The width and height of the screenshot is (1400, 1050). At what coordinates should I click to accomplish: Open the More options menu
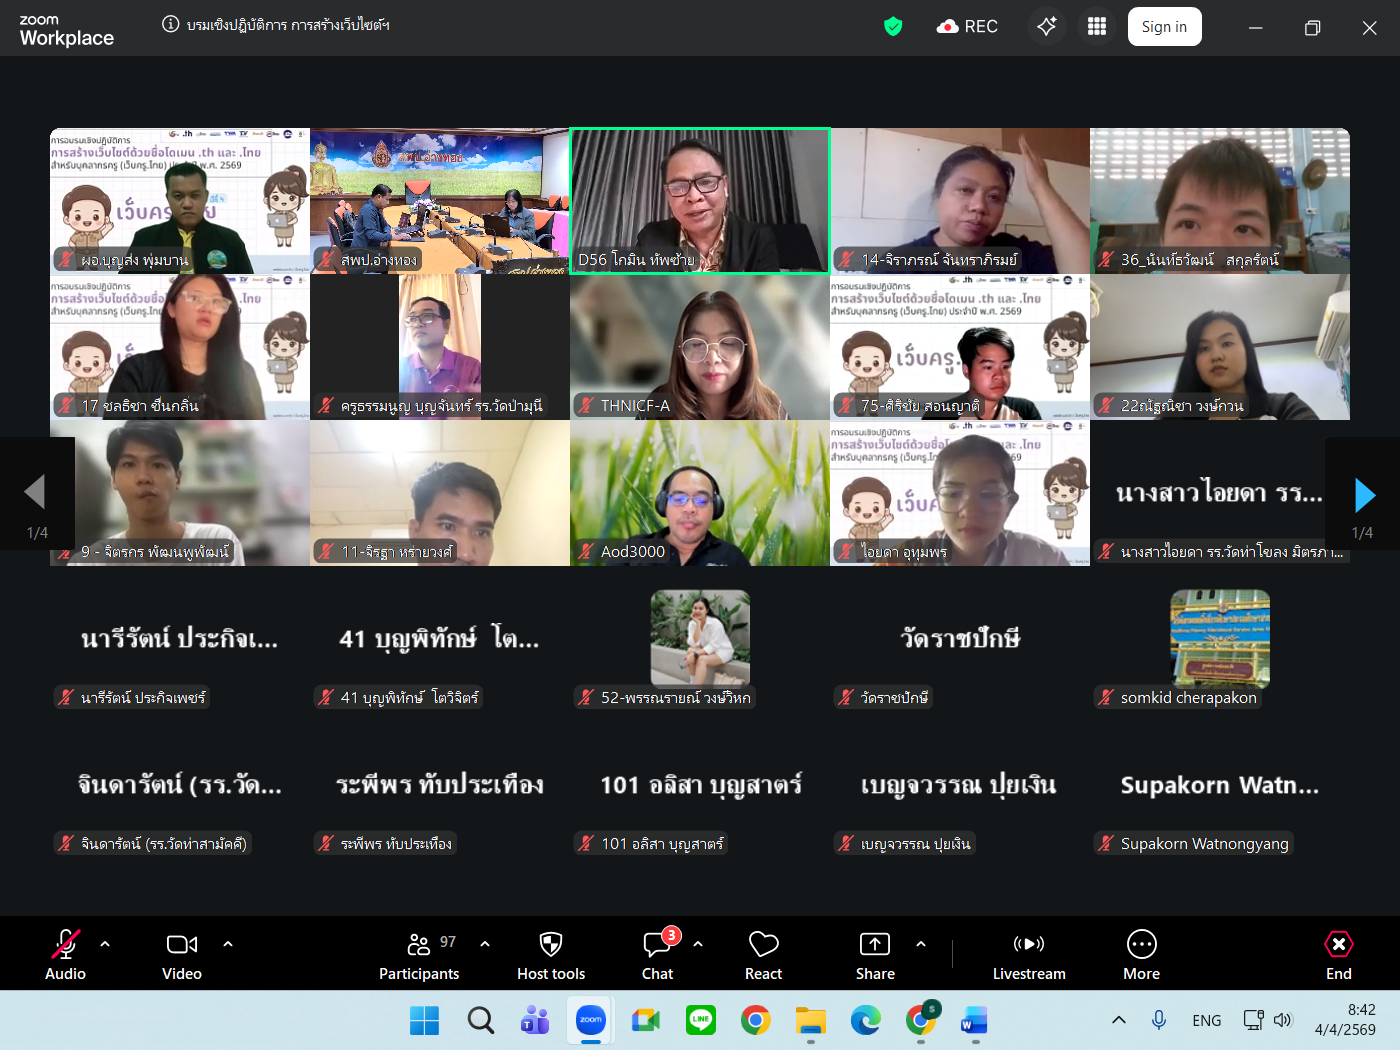1141,955
